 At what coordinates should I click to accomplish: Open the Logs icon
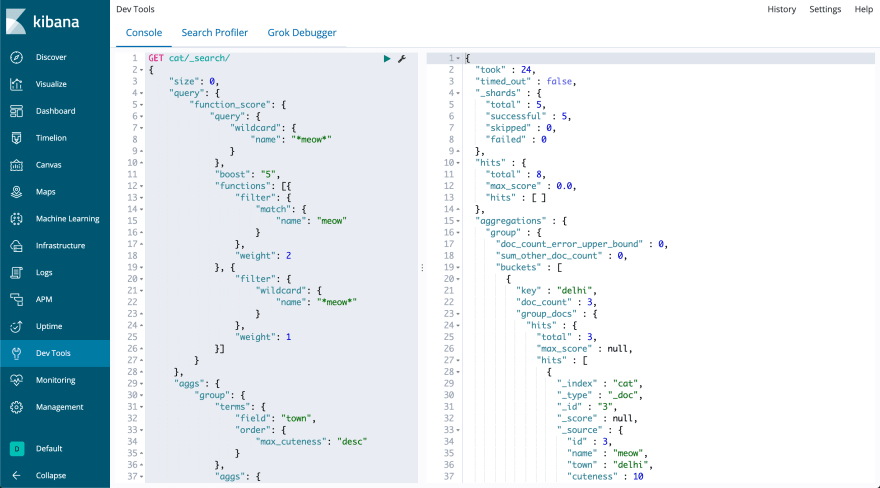click(16, 273)
